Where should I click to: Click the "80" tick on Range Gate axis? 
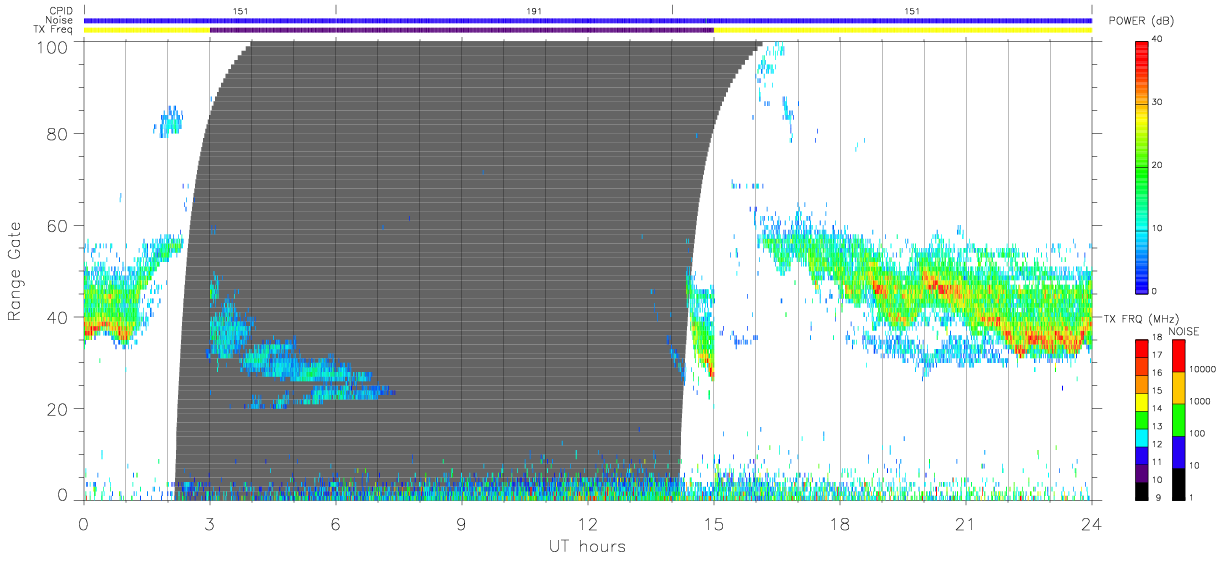point(59,133)
